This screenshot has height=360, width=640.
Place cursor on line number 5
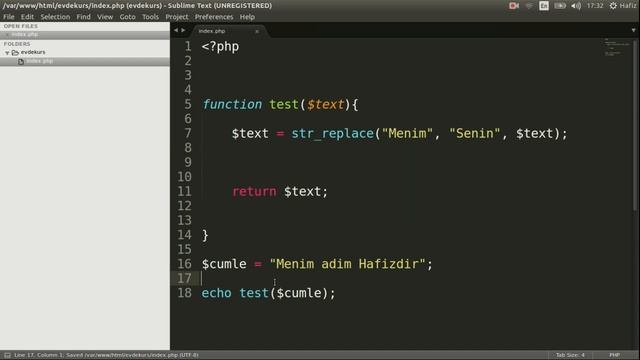click(188, 104)
